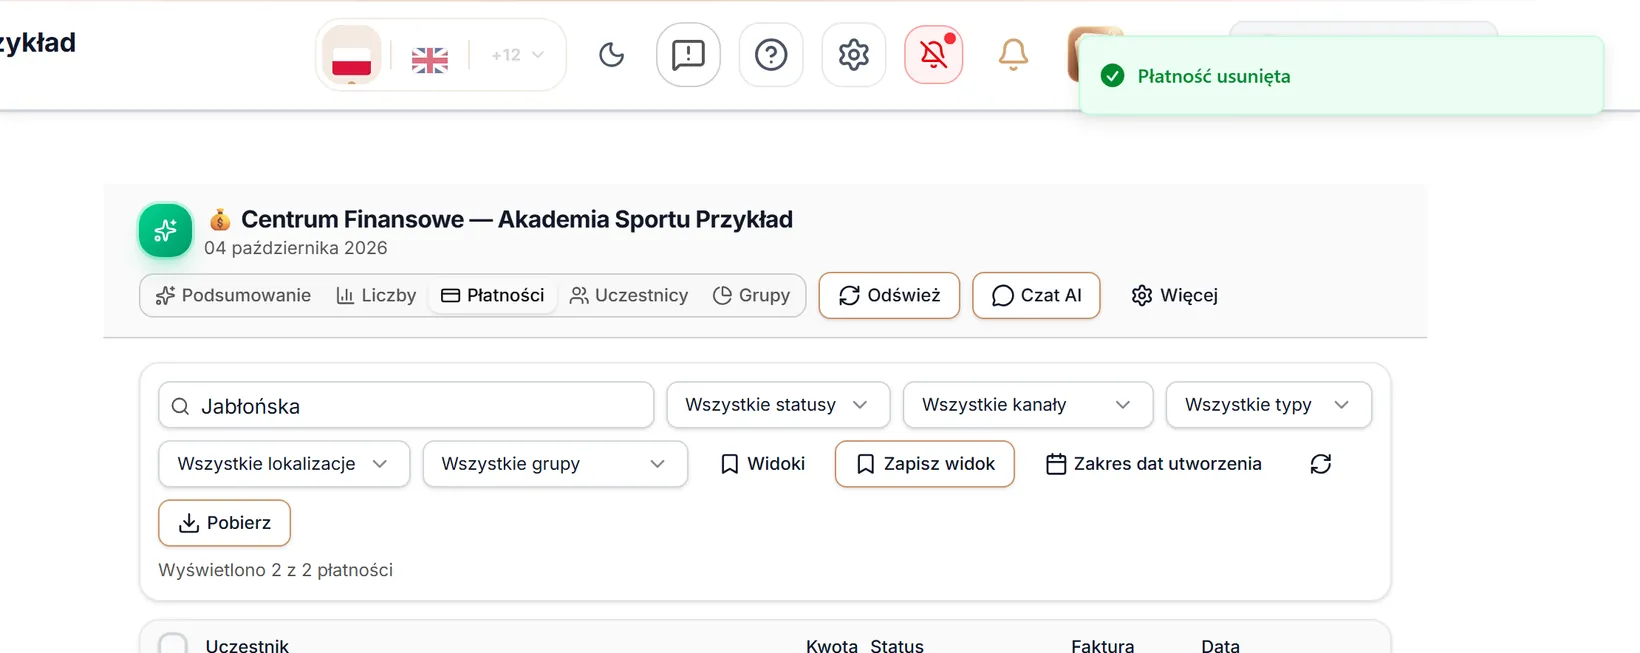Switch to Liczby tab
The width and height of the screenshot is (1640, 653).
[x=376, y=295]
